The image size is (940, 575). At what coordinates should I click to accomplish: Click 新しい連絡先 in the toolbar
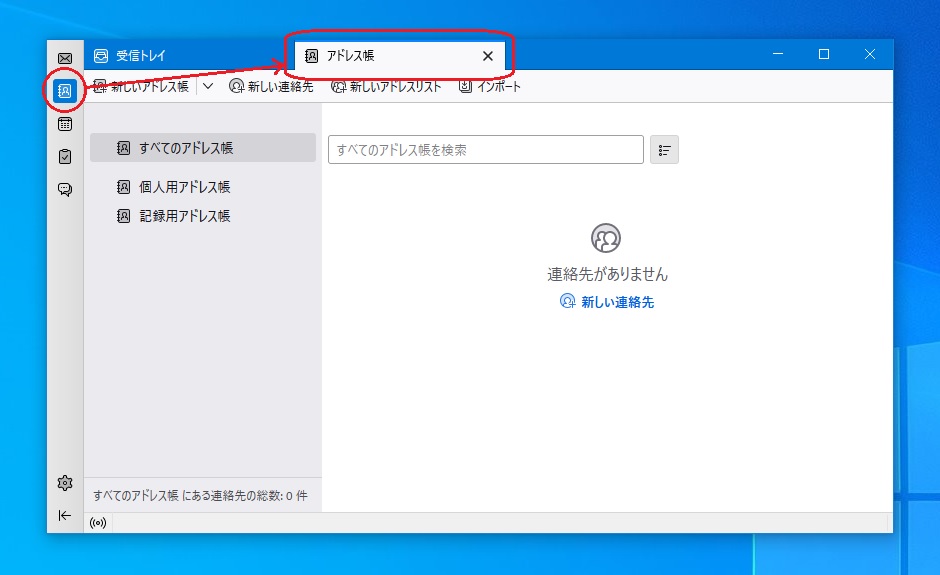271,87
